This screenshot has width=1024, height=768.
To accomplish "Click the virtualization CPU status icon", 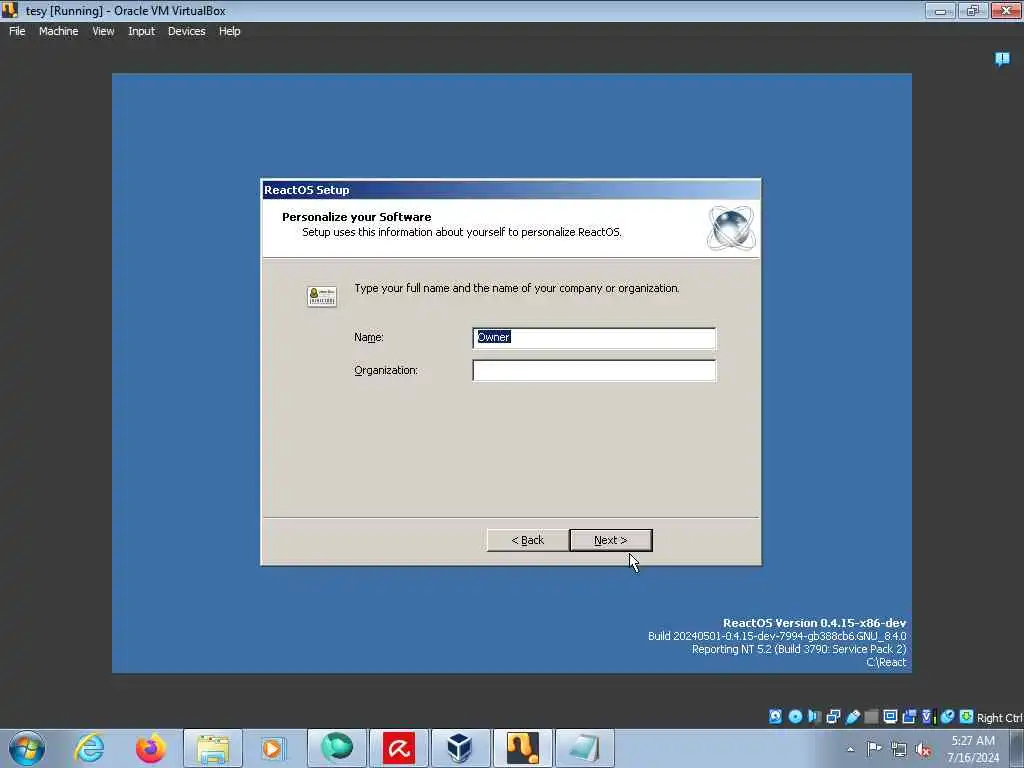I will point(928,716).
